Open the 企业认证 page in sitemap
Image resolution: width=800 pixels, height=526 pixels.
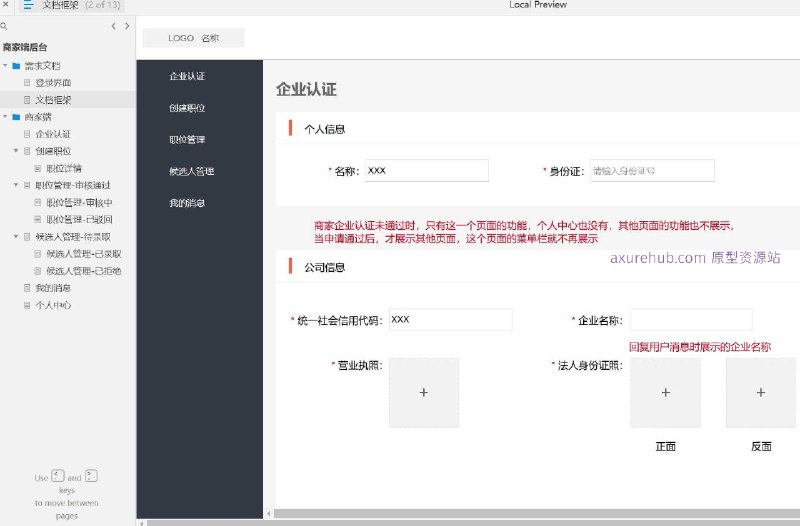tap(53, 134)
